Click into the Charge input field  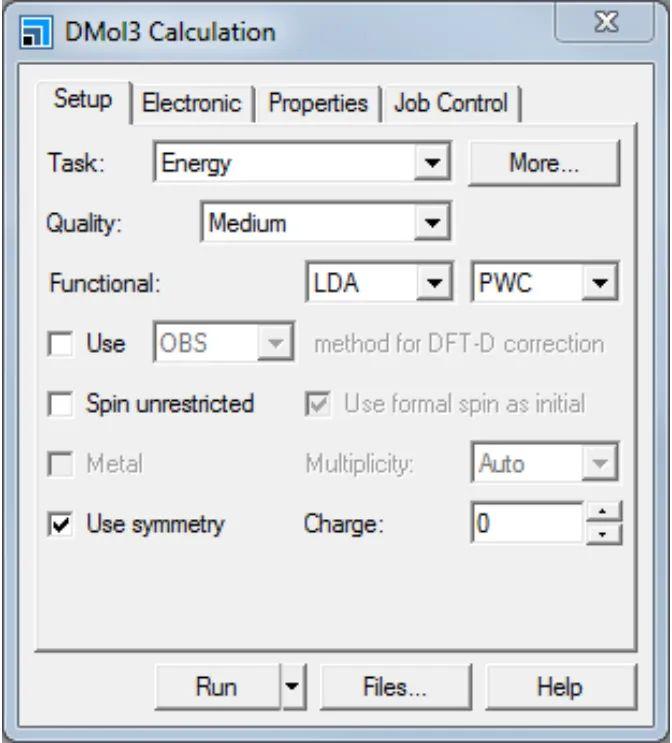tap(526, 523)
